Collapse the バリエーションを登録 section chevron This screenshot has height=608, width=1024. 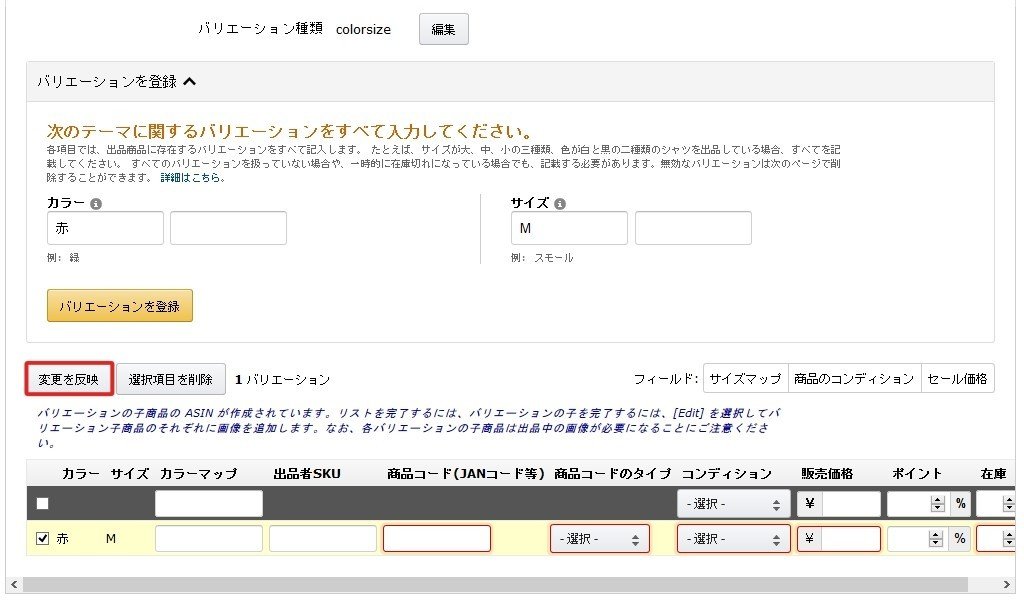click(189, 82)
